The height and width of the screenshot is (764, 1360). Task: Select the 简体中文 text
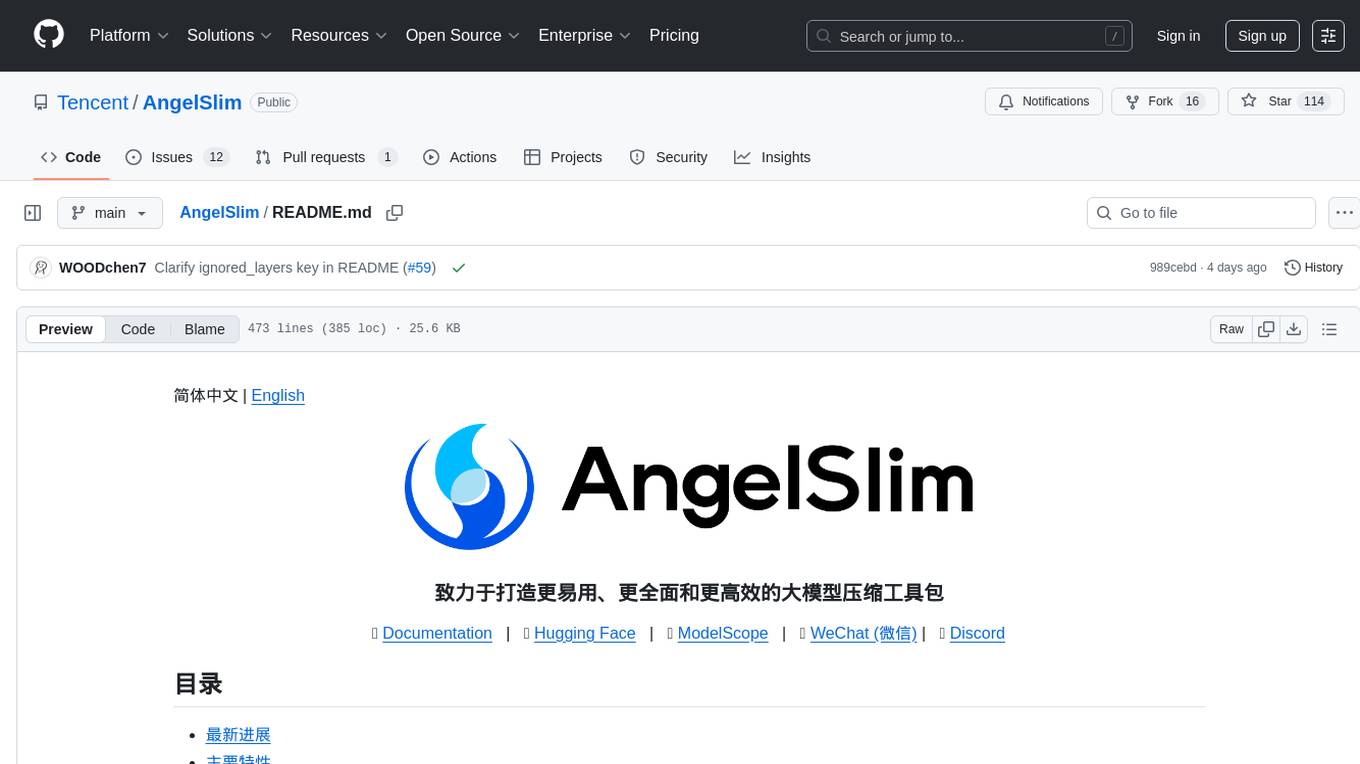pos(206,395)
